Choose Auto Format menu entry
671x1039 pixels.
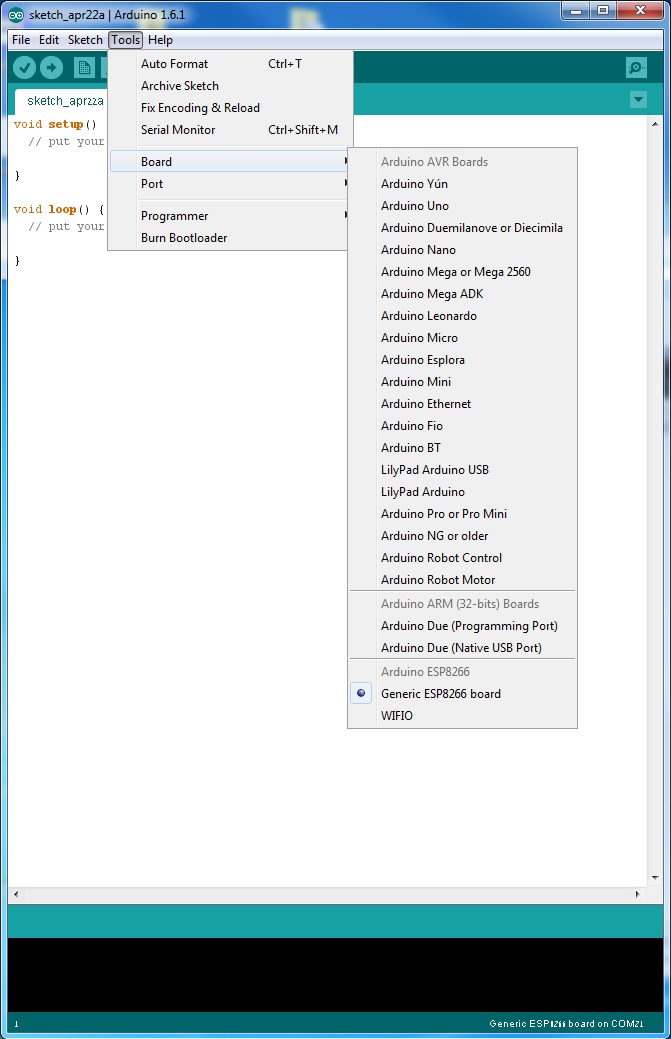pyautogui.click(x=230, y=64)
